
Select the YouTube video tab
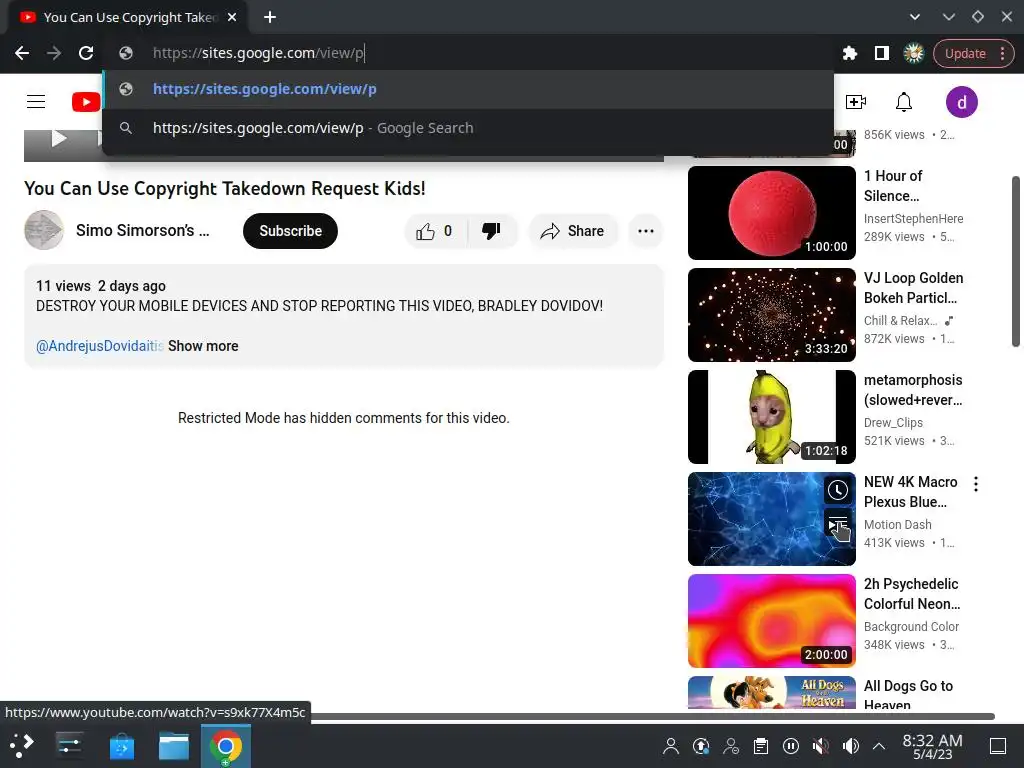point(127,17)
